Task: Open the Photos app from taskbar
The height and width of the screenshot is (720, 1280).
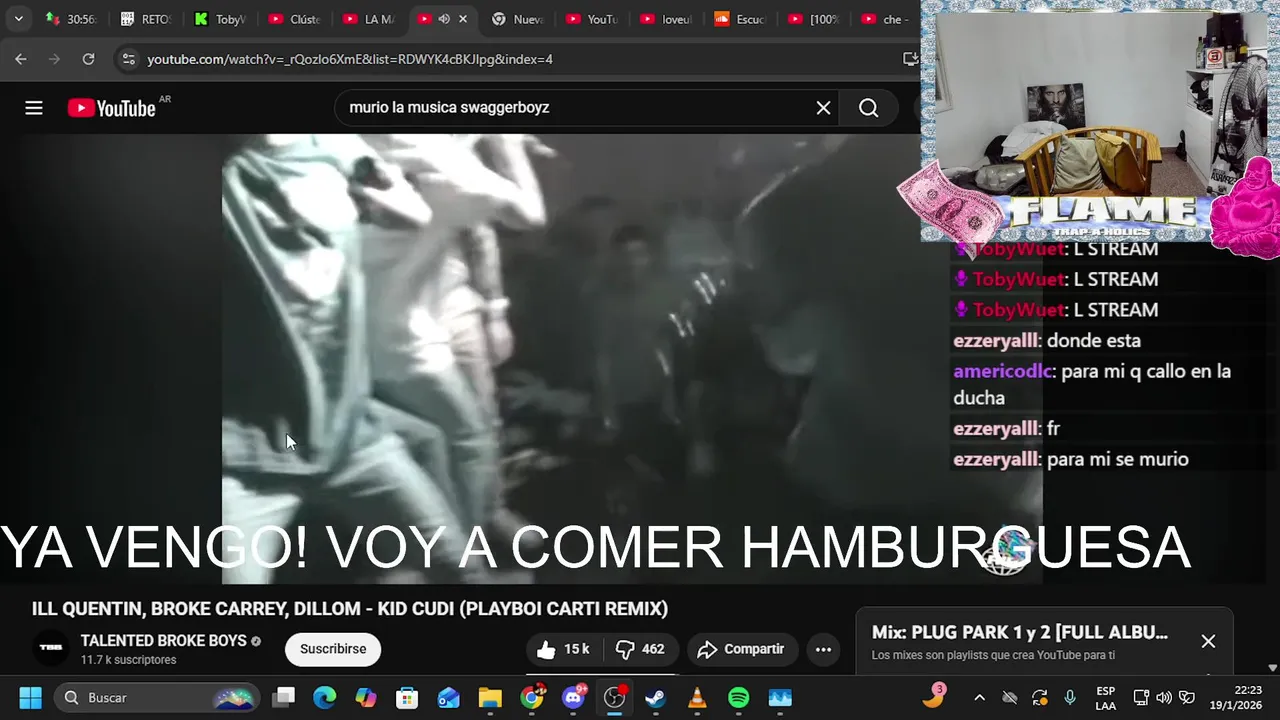Action: coord(780,697)
